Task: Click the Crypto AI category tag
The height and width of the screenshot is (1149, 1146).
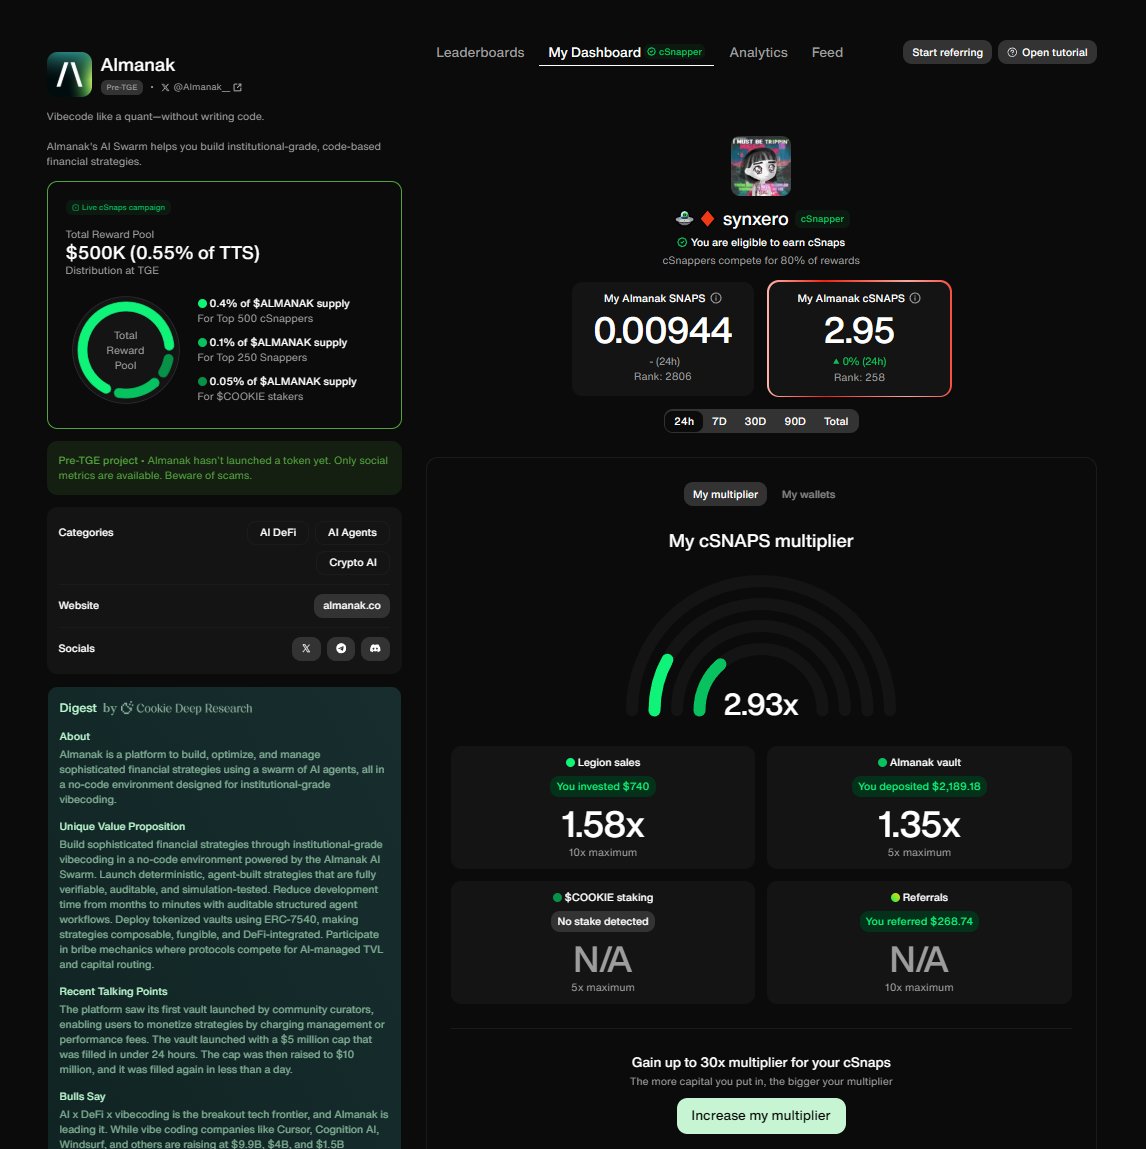Action: point(352,563)
